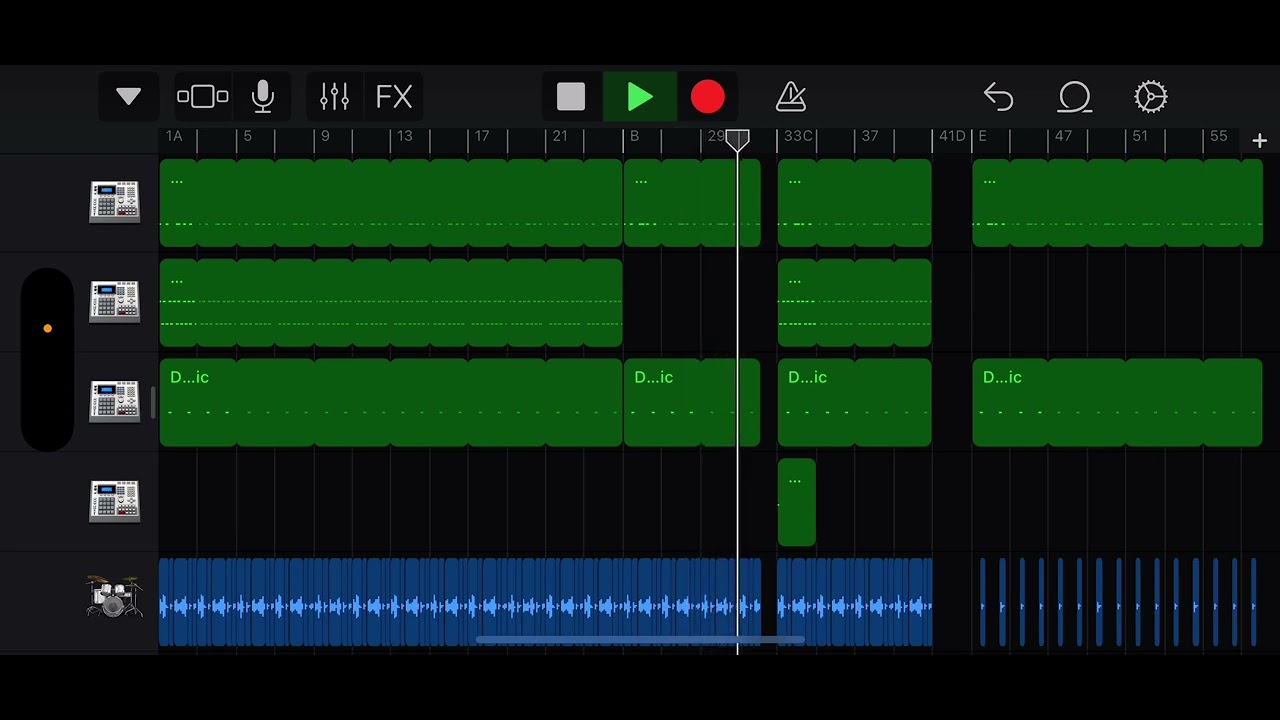Open song settings gear

[x=1151, y=97]
